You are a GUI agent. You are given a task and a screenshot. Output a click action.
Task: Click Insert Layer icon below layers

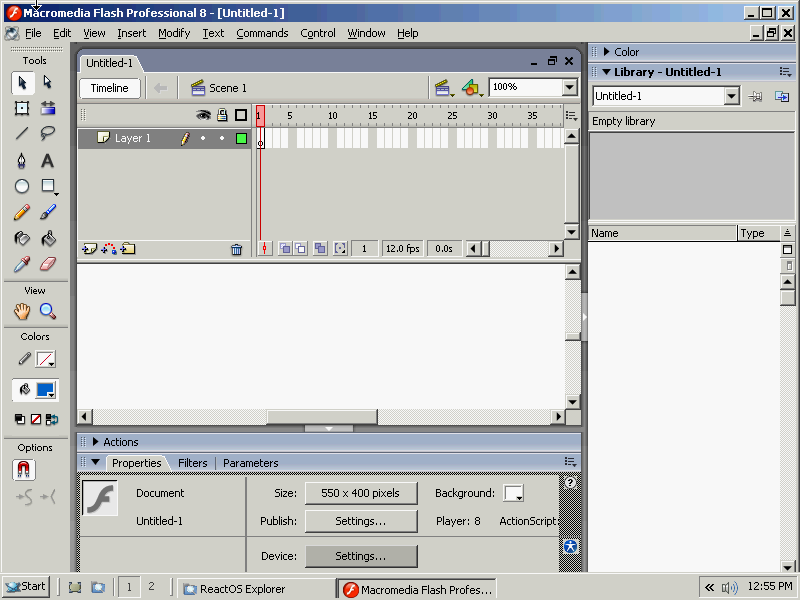pos(89,249)
